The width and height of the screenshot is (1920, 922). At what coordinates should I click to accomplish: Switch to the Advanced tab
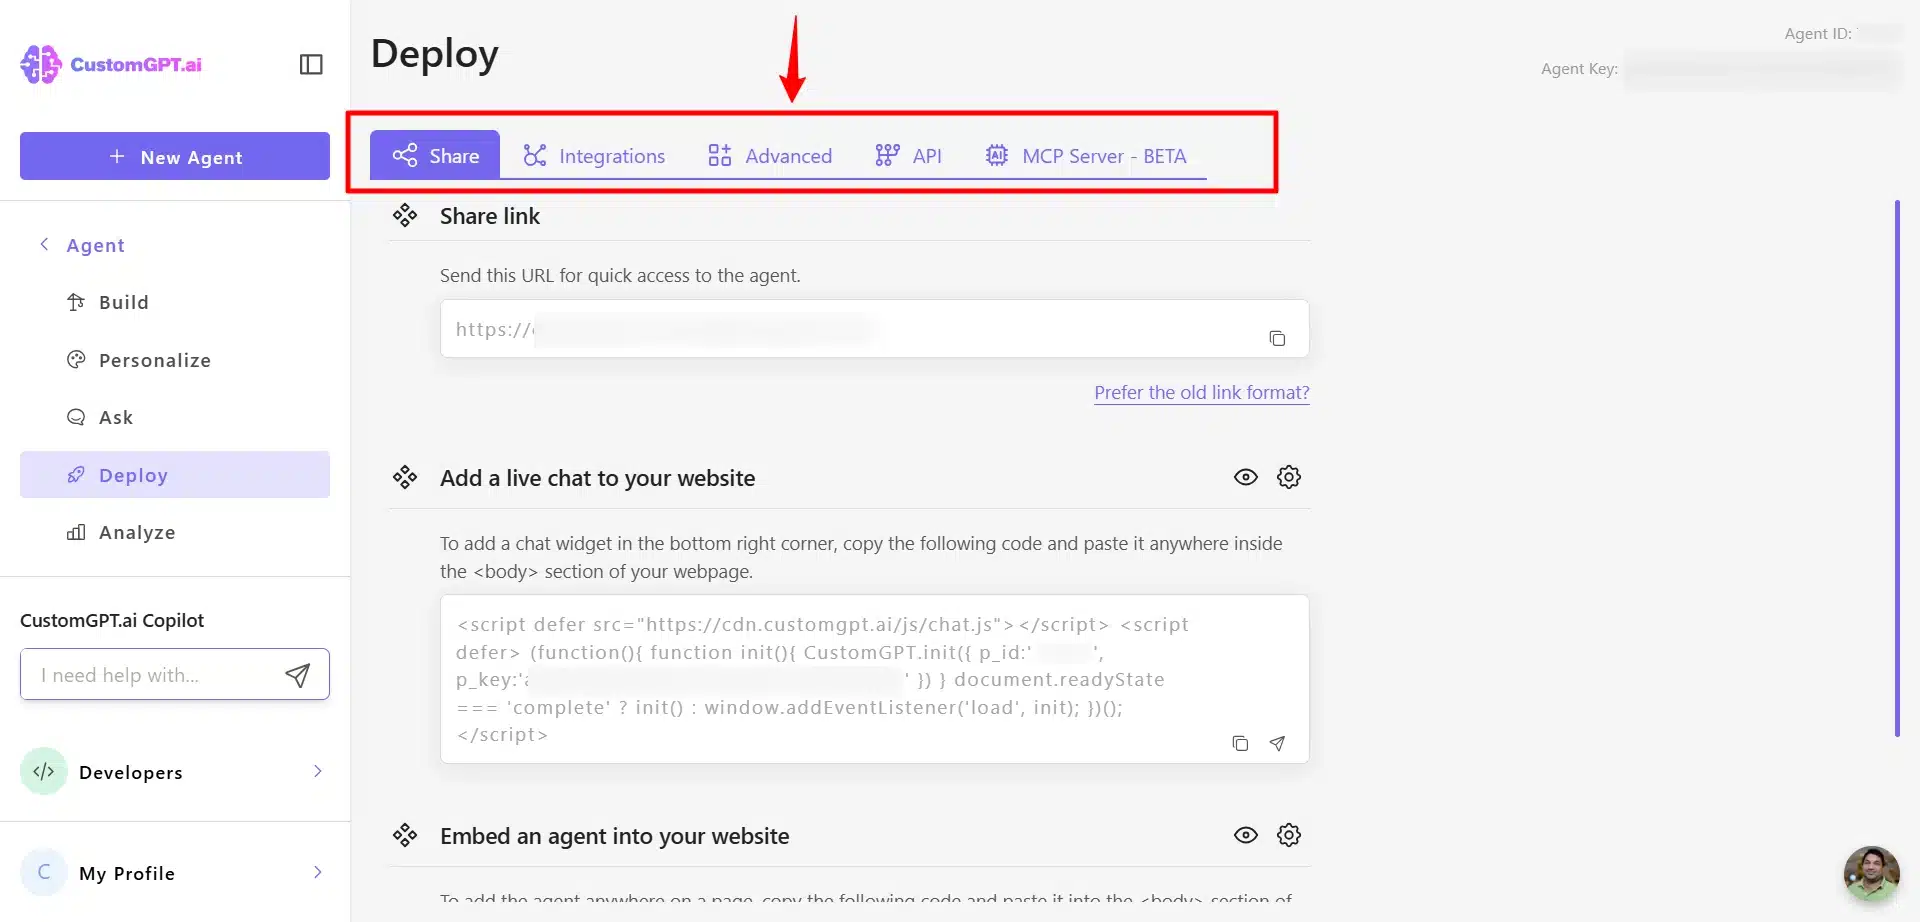coord(770,155)
